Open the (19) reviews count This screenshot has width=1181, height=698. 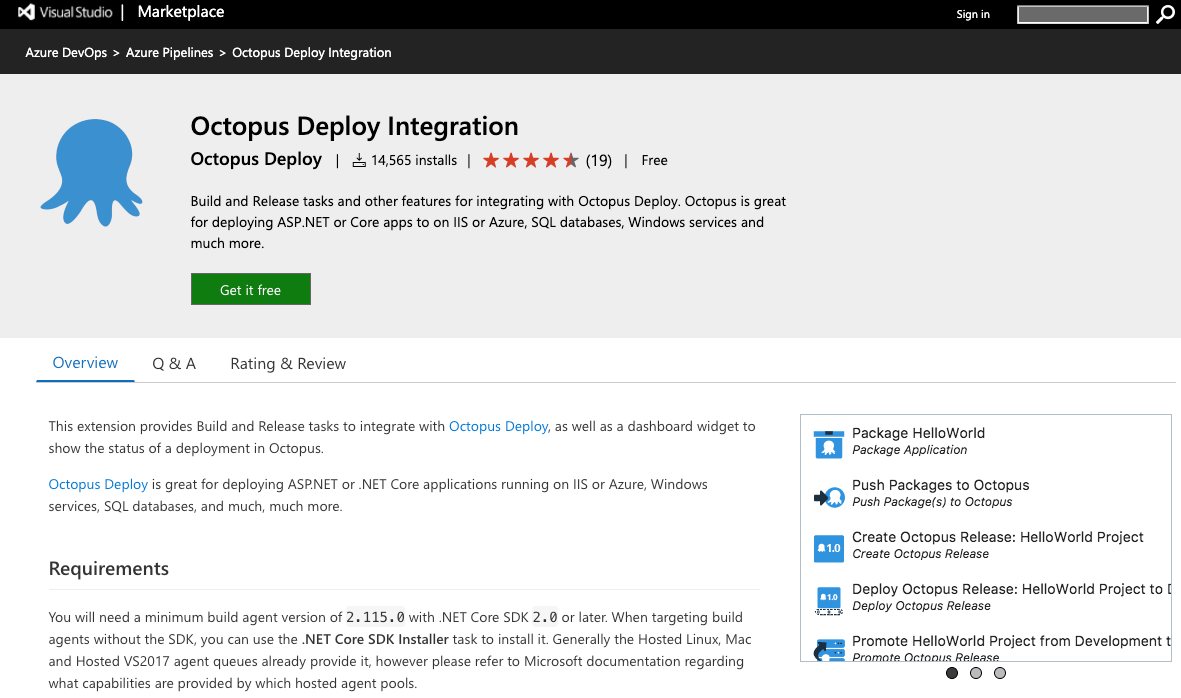coord(599,160)
